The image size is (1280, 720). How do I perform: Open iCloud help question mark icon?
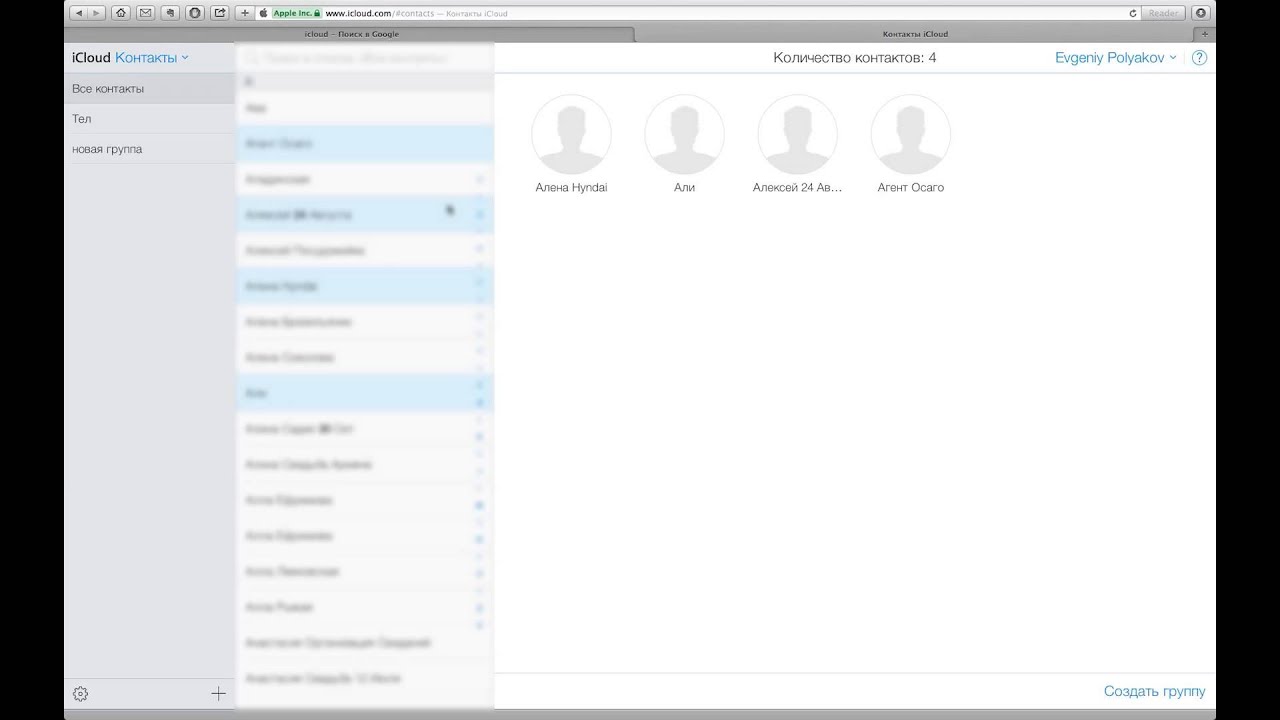1200,58
